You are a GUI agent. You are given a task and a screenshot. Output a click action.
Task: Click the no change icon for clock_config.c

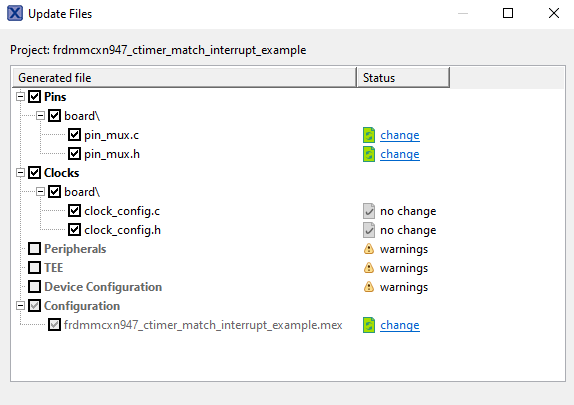pos(369,211)
